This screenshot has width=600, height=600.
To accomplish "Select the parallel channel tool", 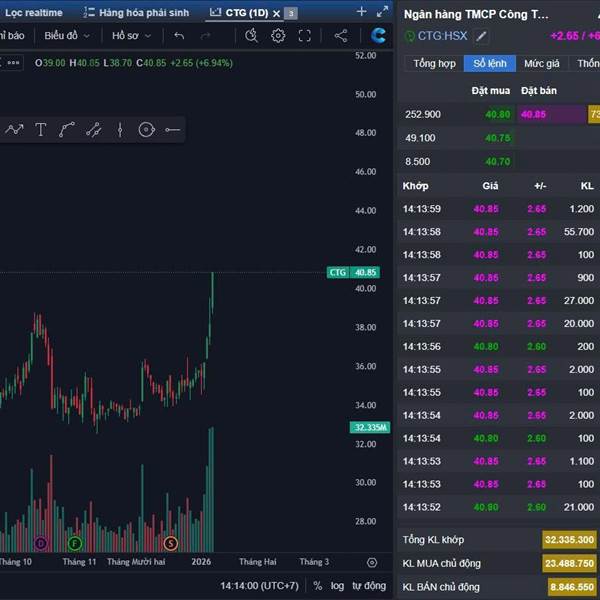I will coord(93,130).
